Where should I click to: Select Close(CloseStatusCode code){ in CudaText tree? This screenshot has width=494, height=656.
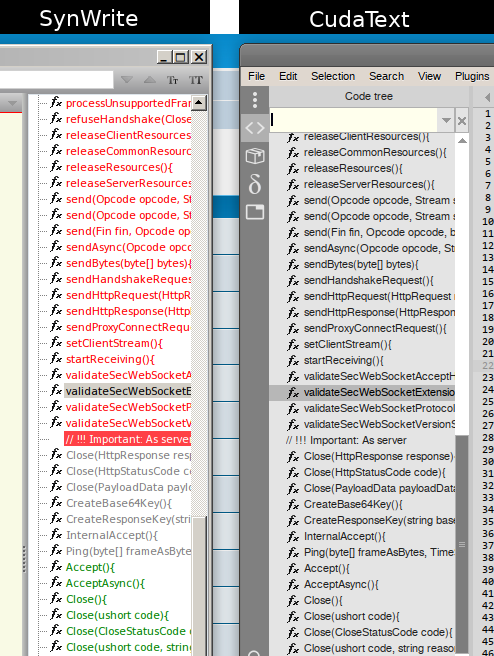tap(378, 632)
